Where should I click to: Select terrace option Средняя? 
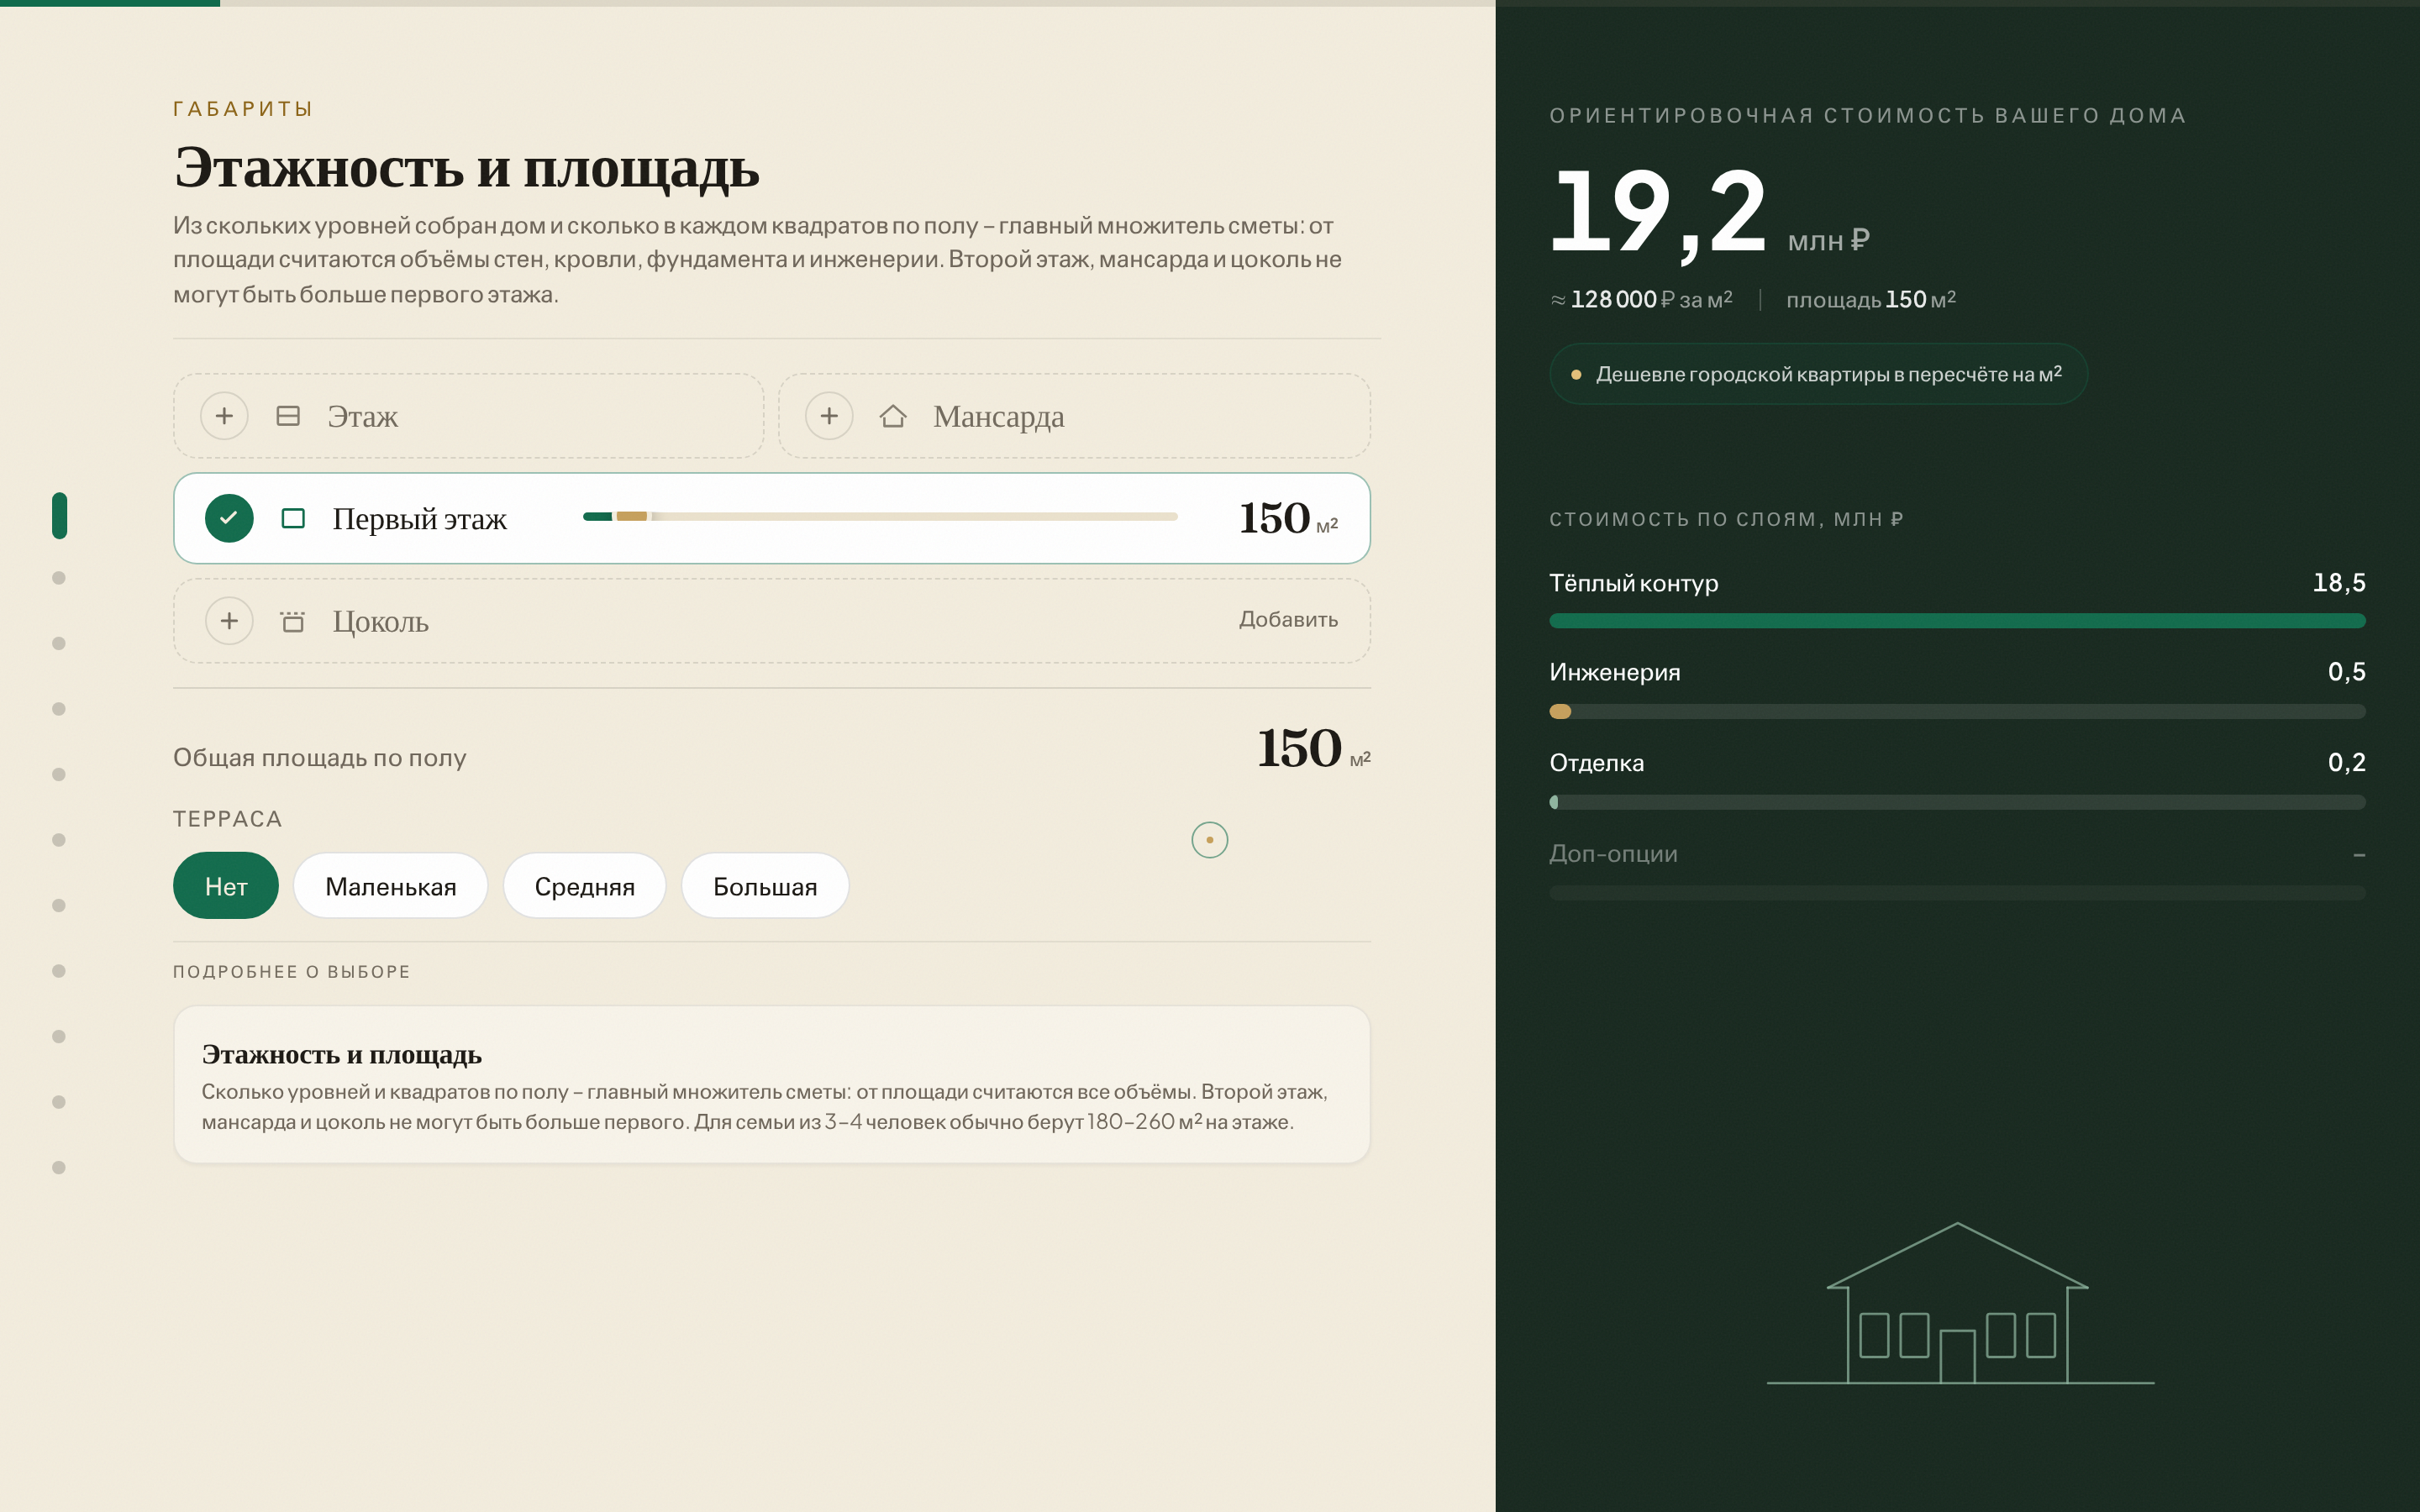[584, 886]
